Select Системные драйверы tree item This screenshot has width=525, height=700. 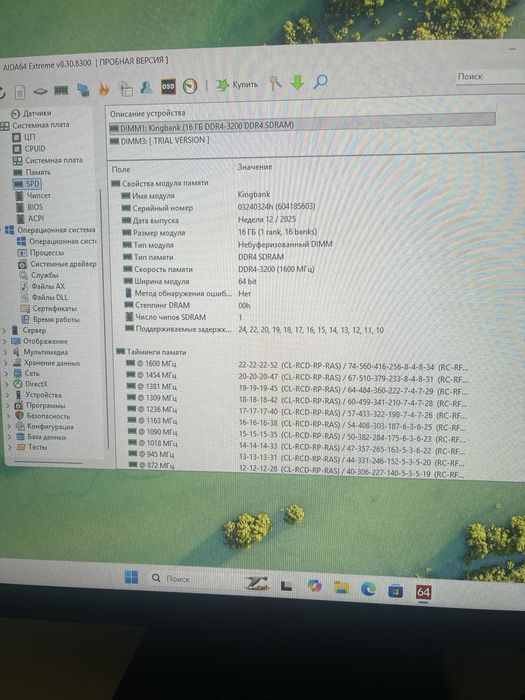(57, 264)
